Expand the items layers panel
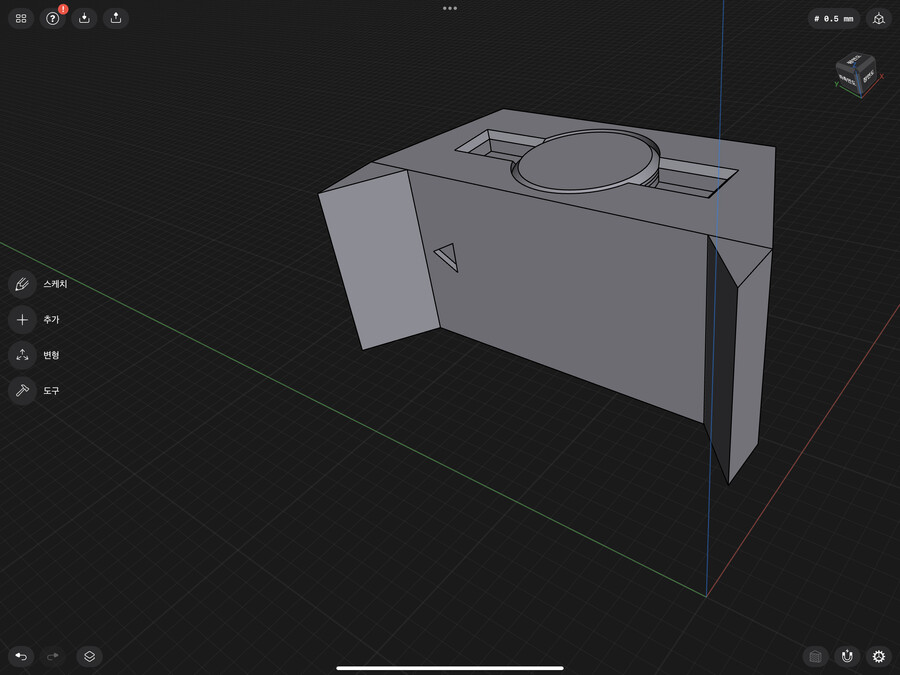This screenshot has height=675, width=900. click(89, 656)
